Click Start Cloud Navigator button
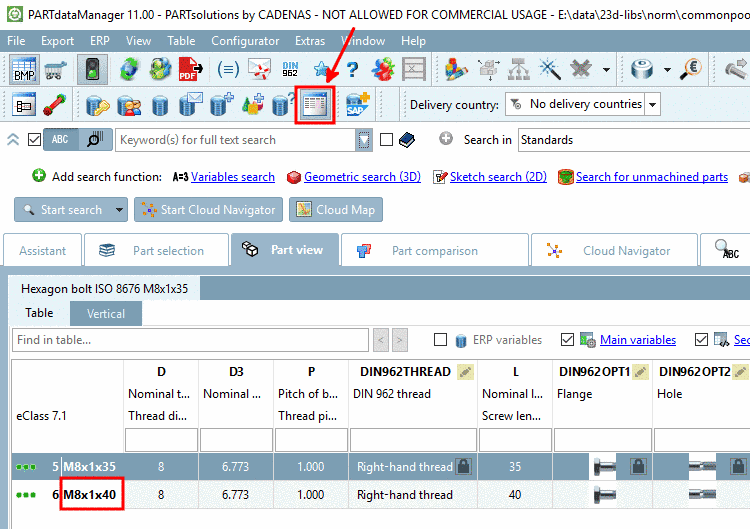The height and width of the screenshot is (529, 750). point(208,209)
